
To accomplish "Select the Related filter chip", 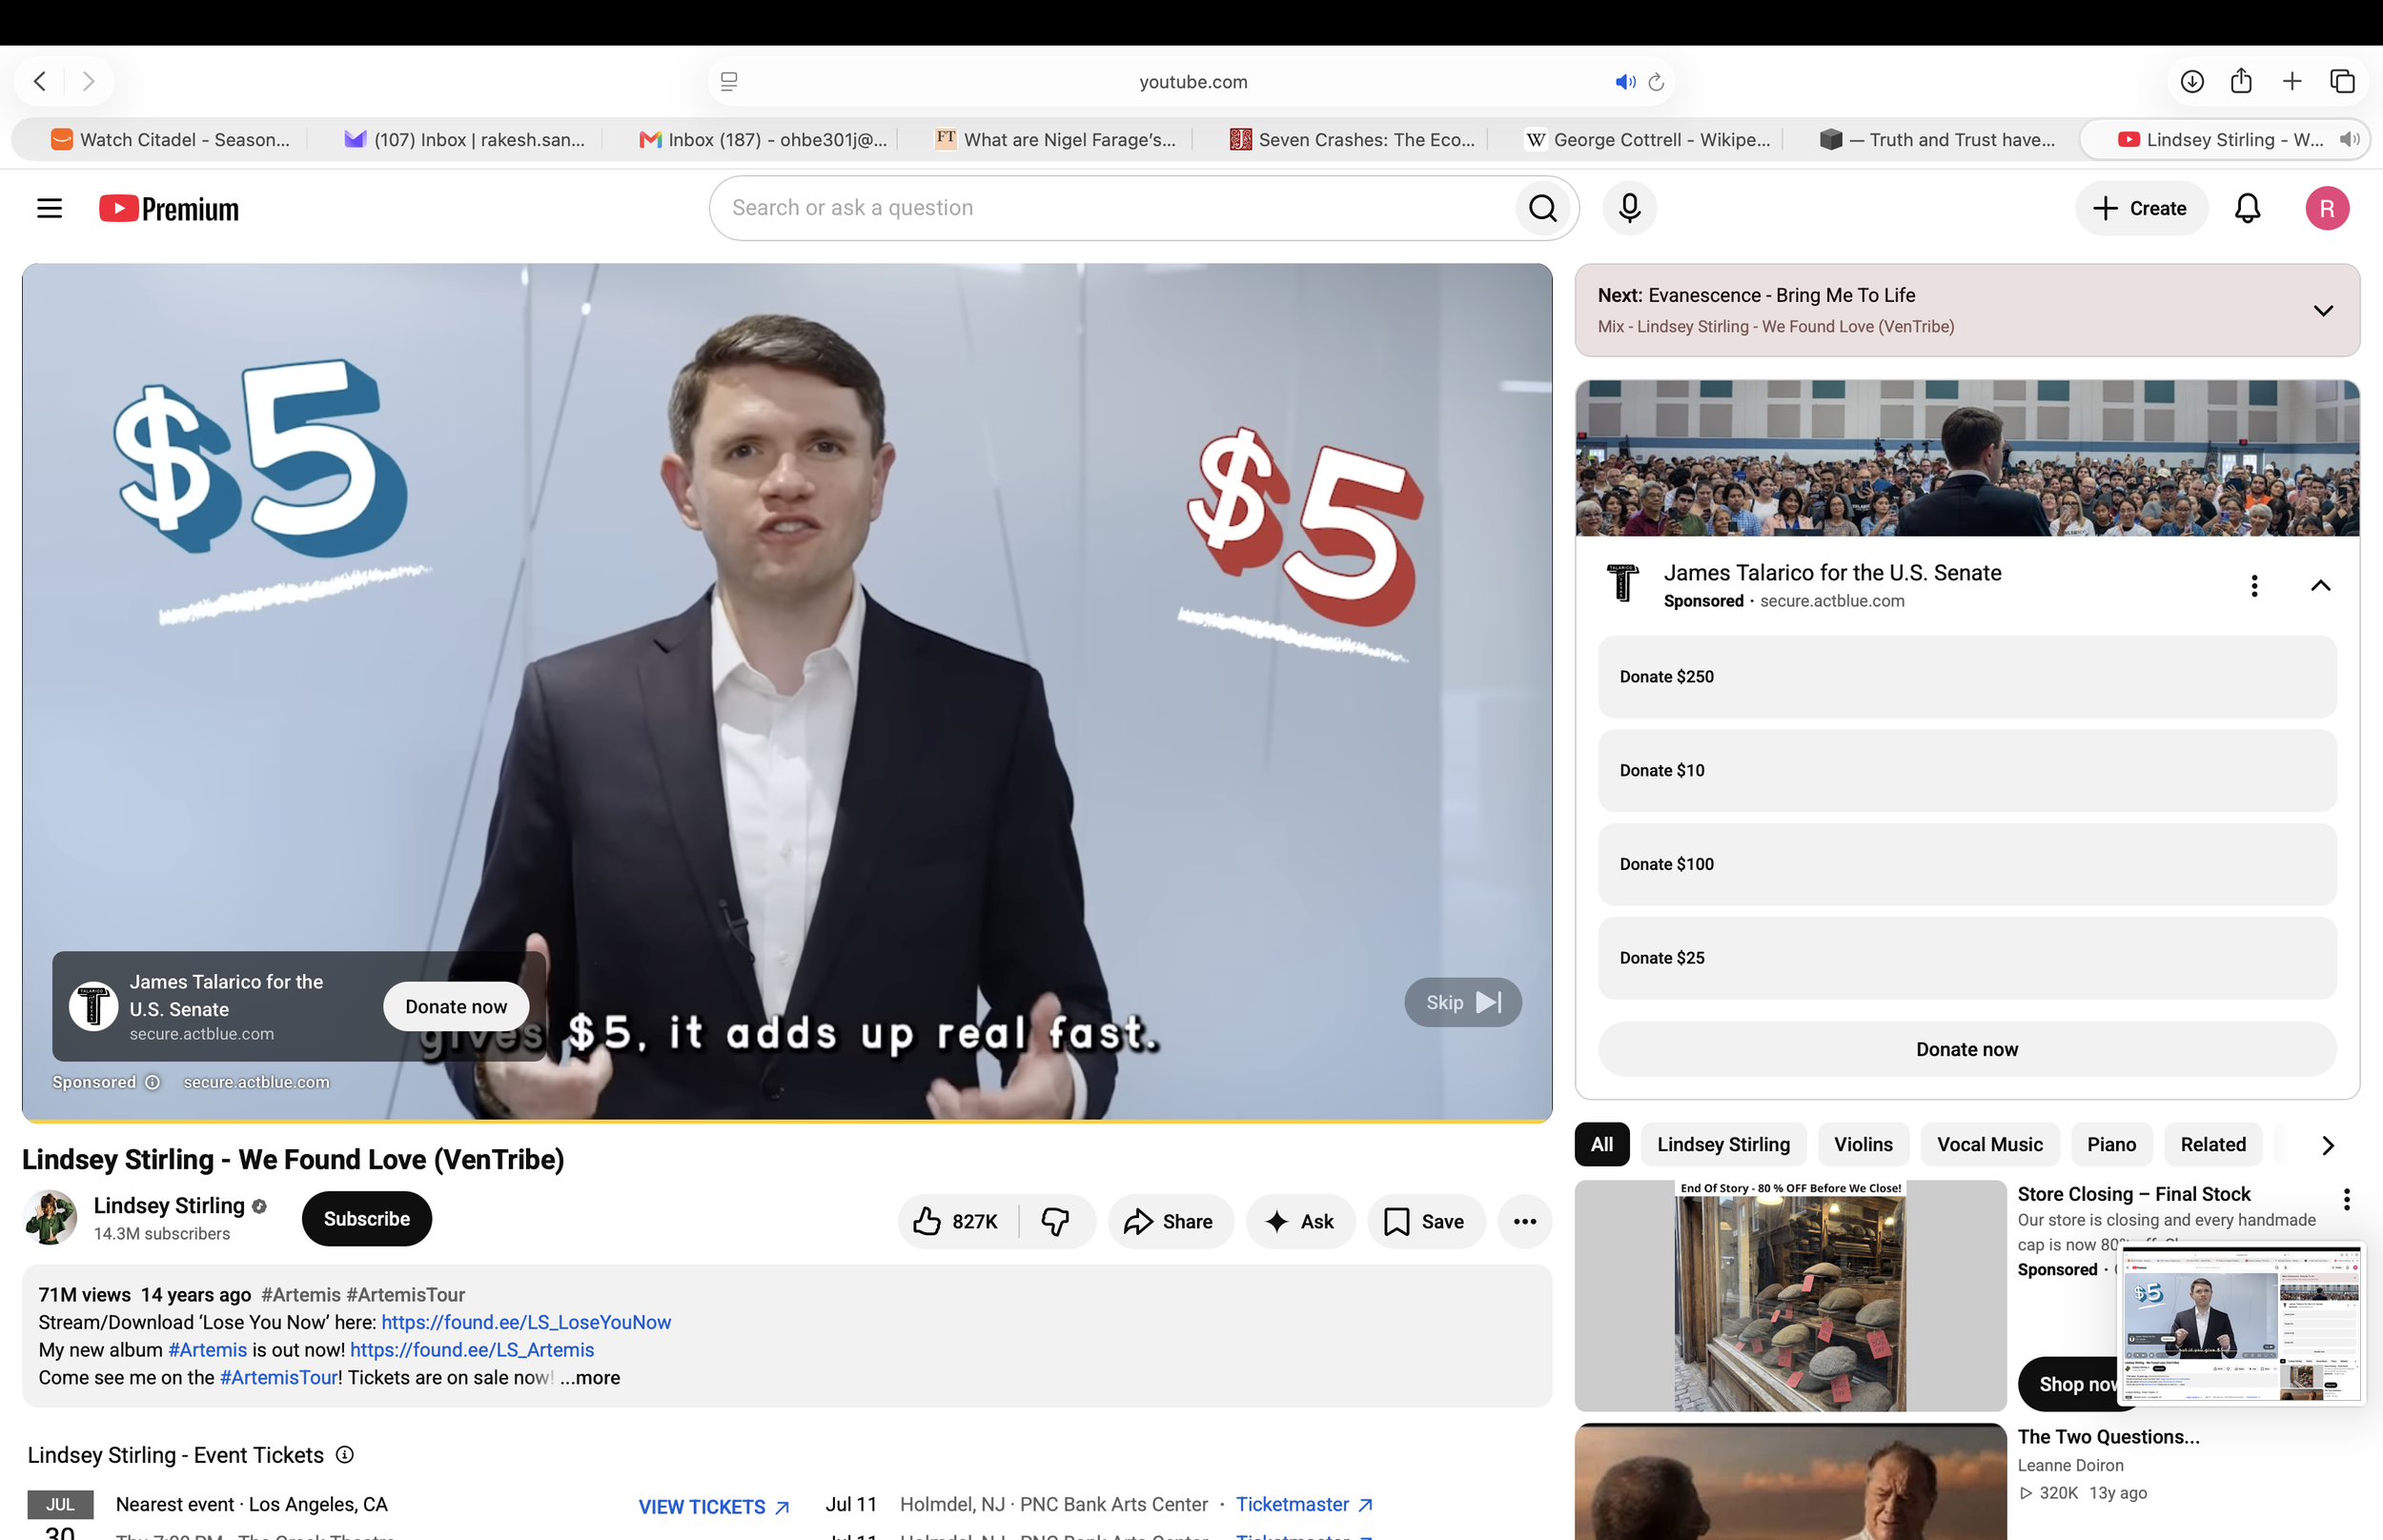I will (x=2213, y=1145).
